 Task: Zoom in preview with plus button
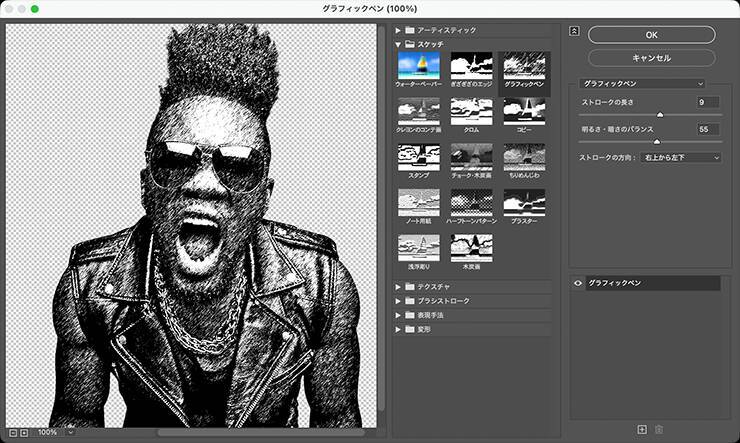point(24,433)
